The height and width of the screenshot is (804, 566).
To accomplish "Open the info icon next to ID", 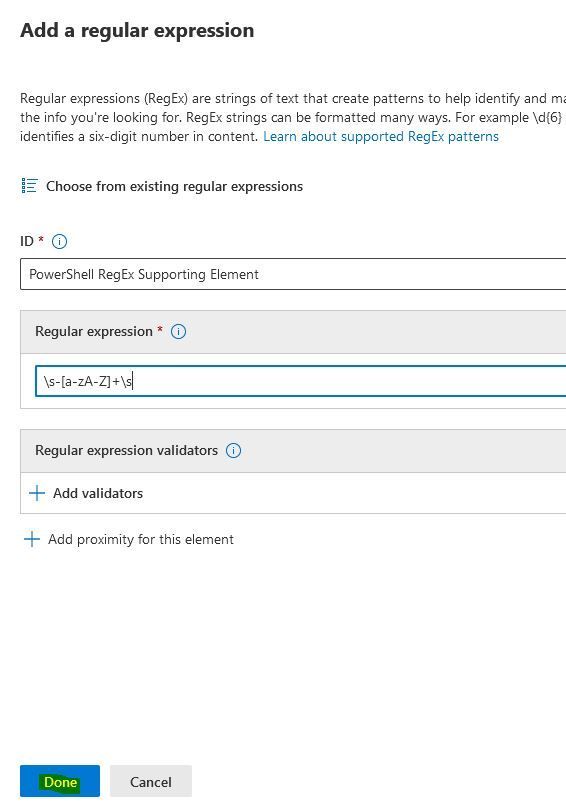I will 59,241.
